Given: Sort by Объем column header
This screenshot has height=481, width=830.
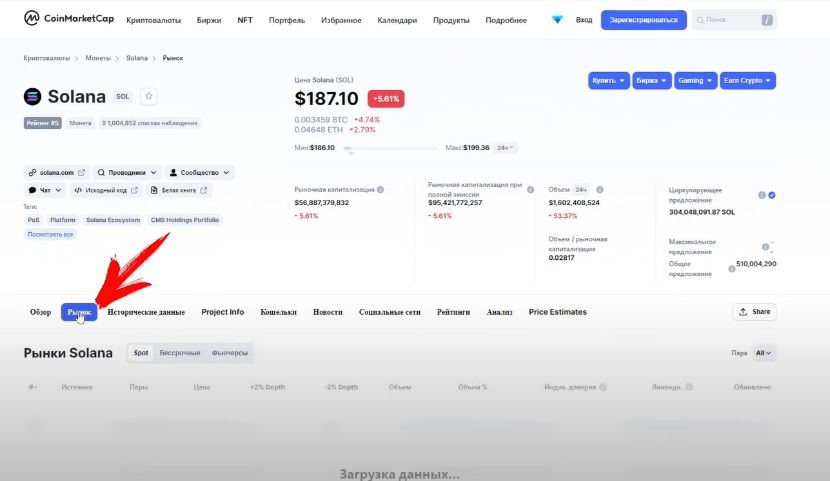Looking at the screenshot, I should (400, 387).
